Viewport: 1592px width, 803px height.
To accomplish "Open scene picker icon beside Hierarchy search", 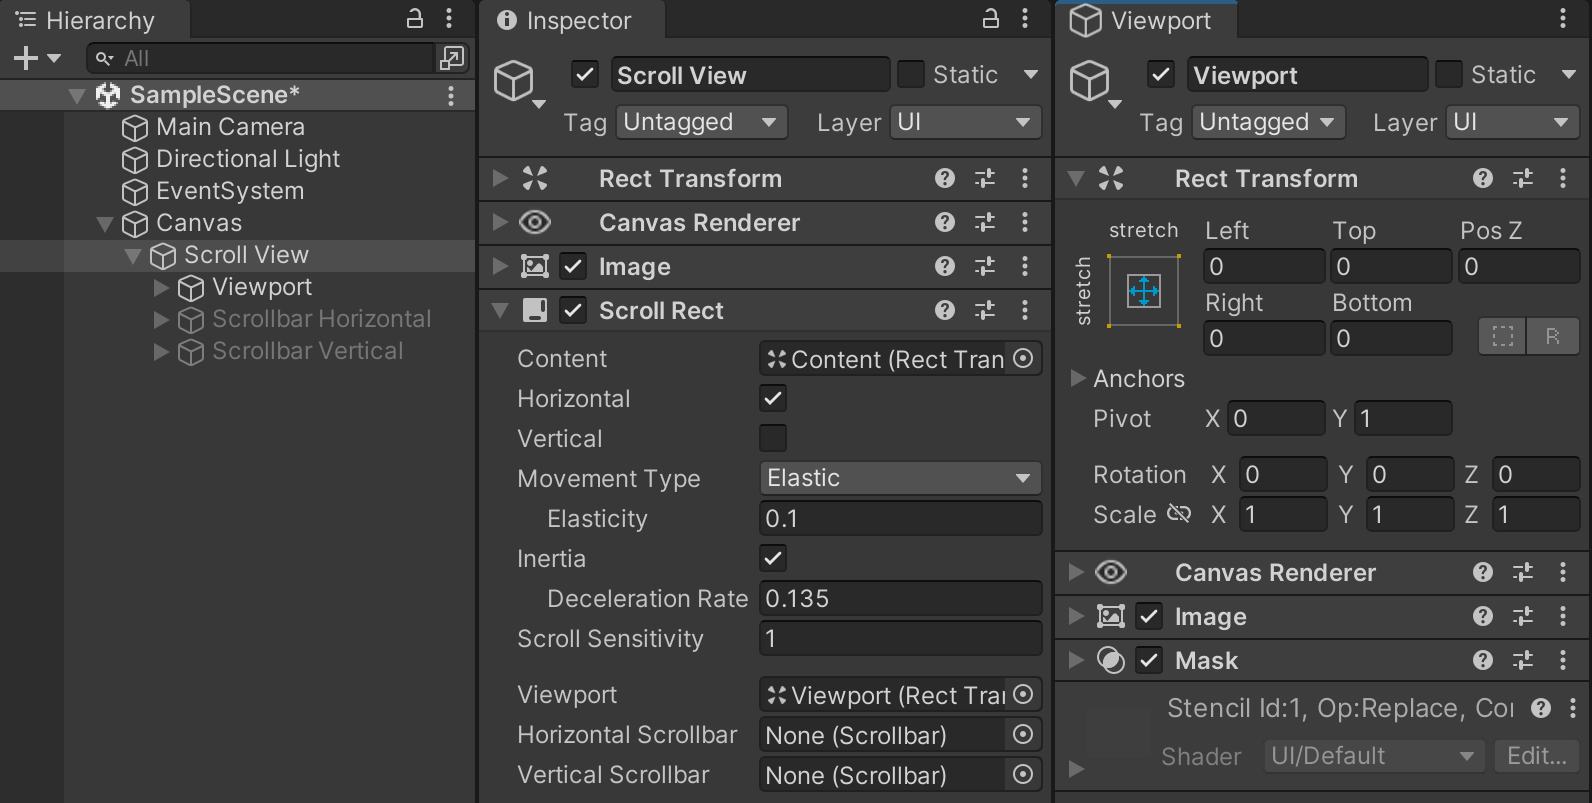I will [x=452, y=58].
